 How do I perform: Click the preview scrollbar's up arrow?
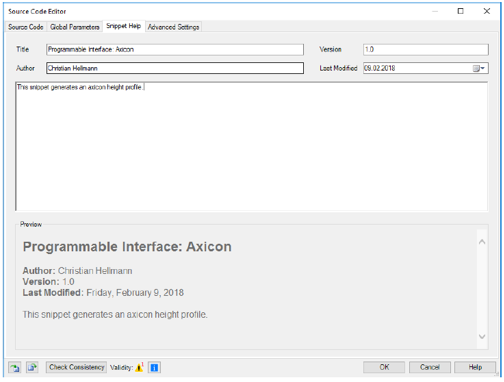[482, 242]
